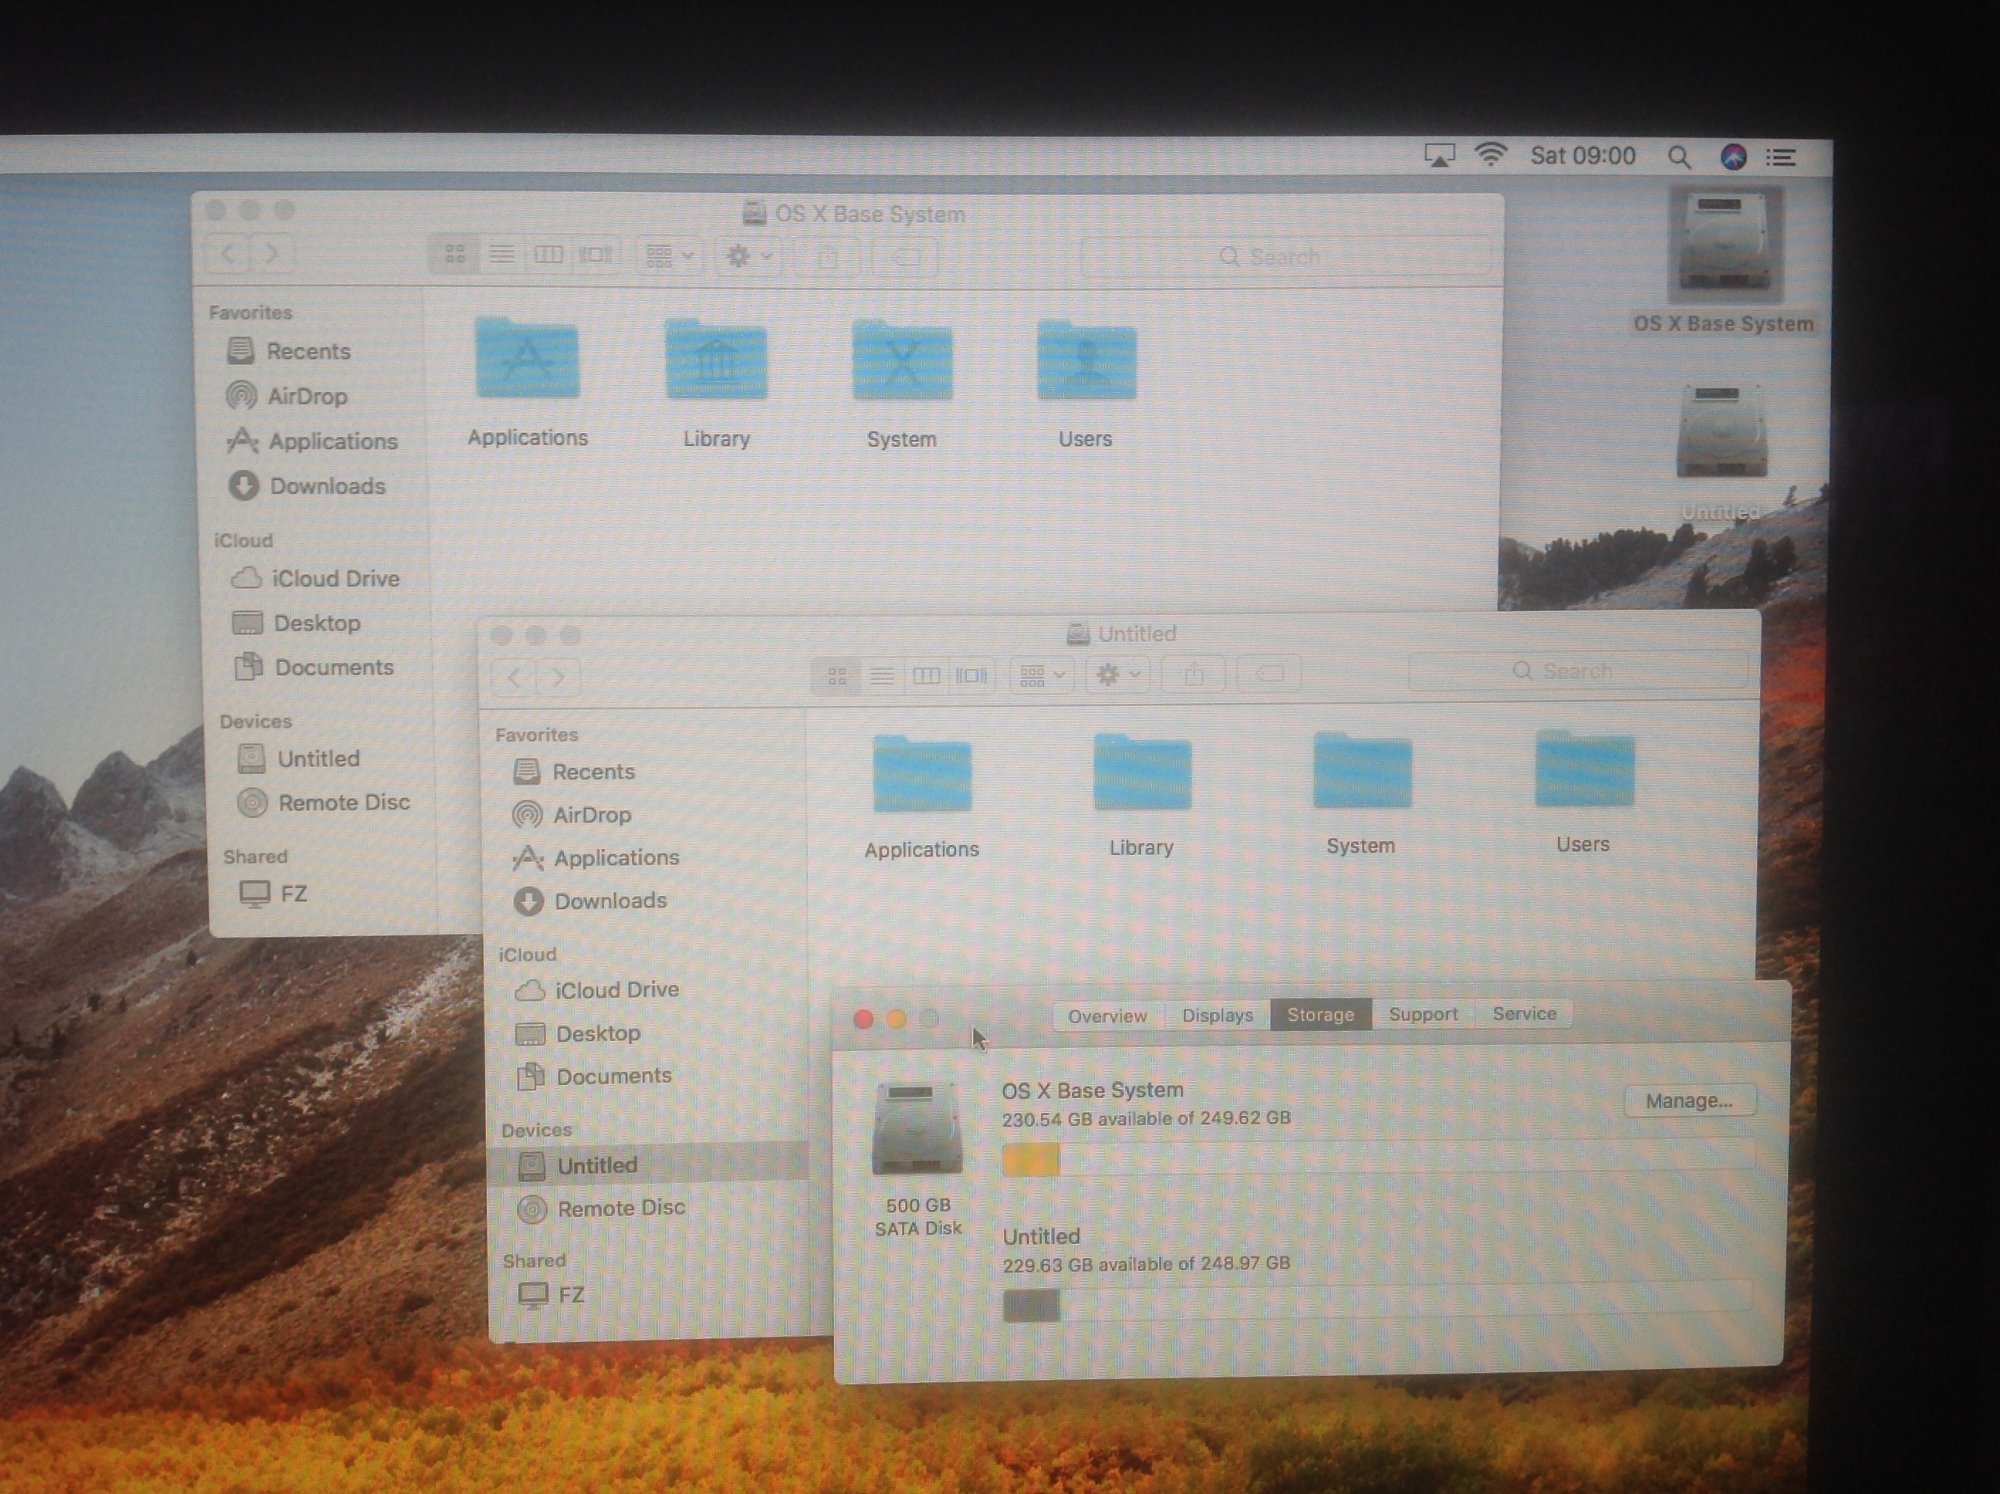Click the Wi-Fi status icon
This screenshot has height=1494, width=2000.
point(1490,155)
